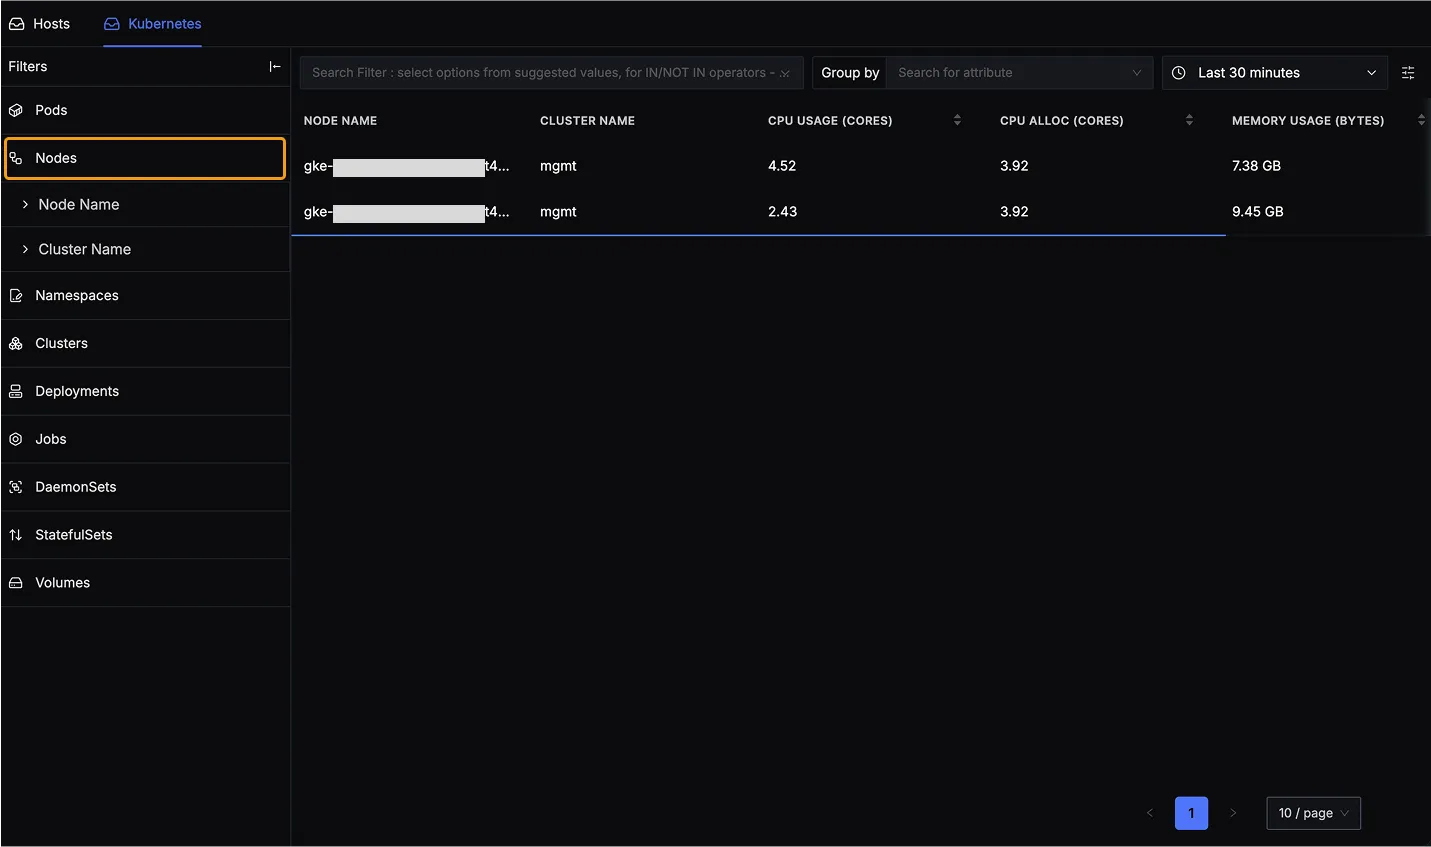Toggle sorting on CPU ALLOC column

point(1189,120)
